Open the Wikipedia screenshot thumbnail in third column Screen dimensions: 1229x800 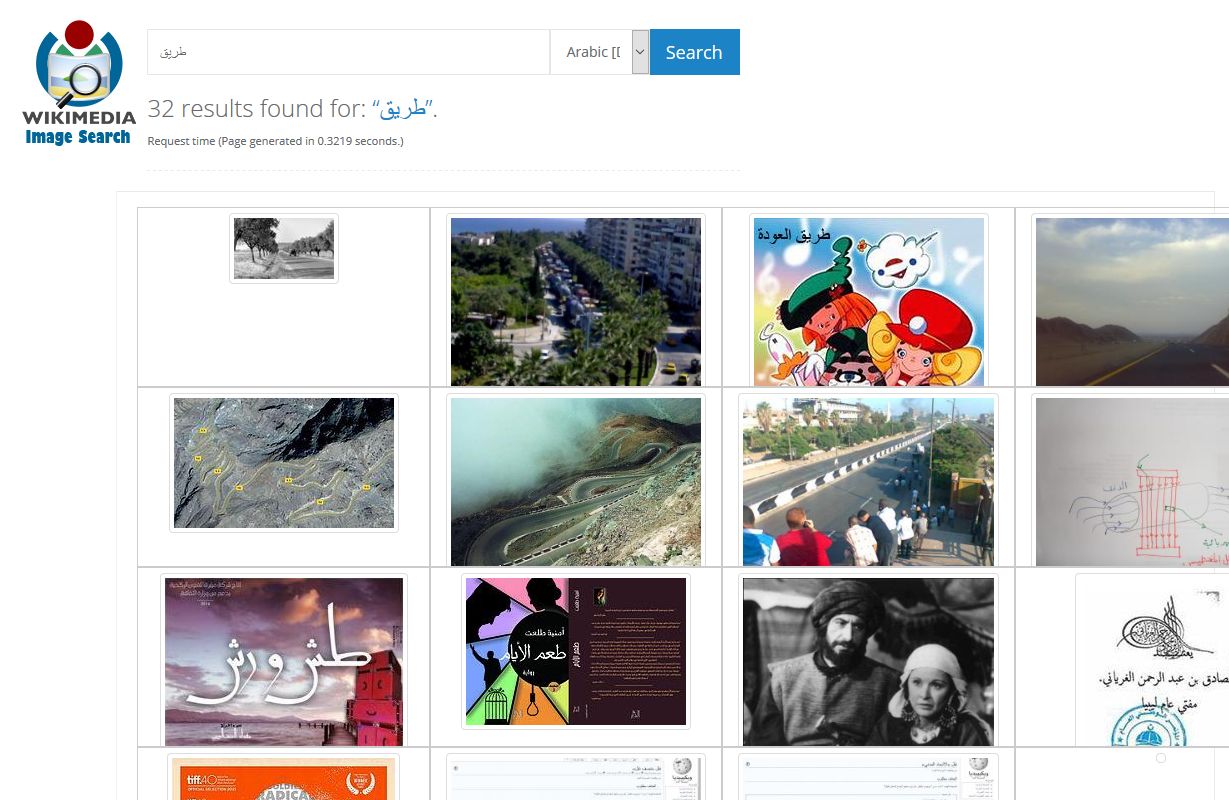(869, 777)
